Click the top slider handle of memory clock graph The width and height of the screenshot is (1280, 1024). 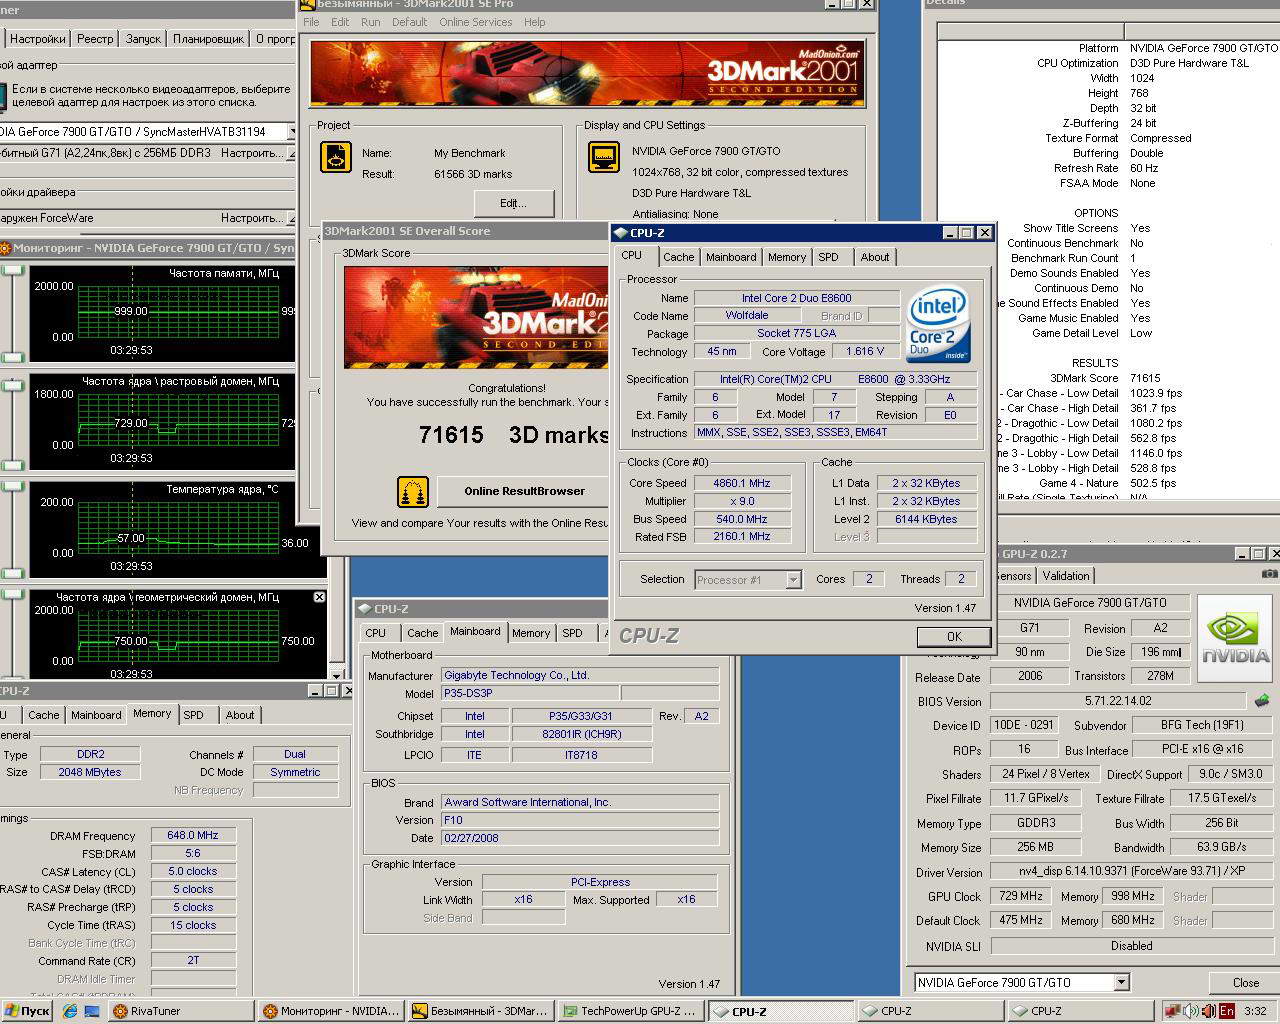[x=12, y=268]
